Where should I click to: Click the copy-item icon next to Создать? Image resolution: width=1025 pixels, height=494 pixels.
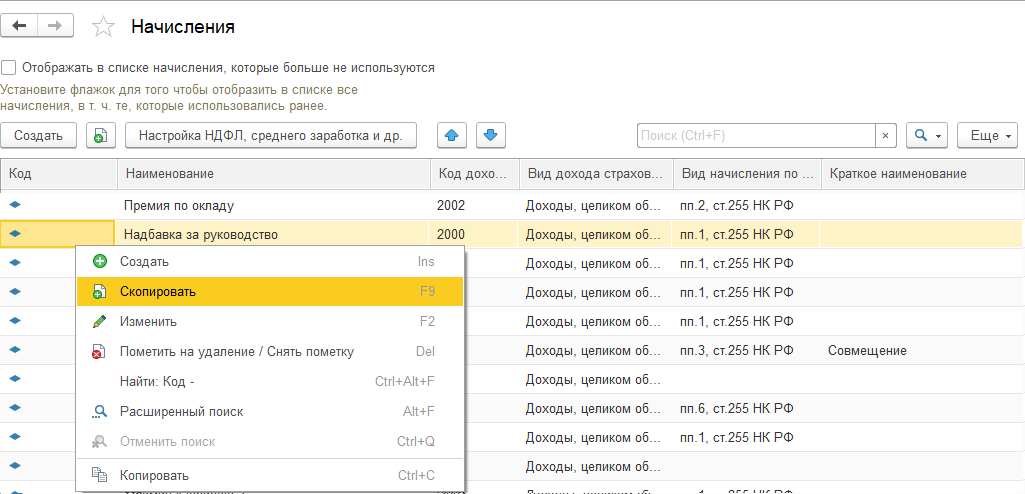(x=100, y=135)
